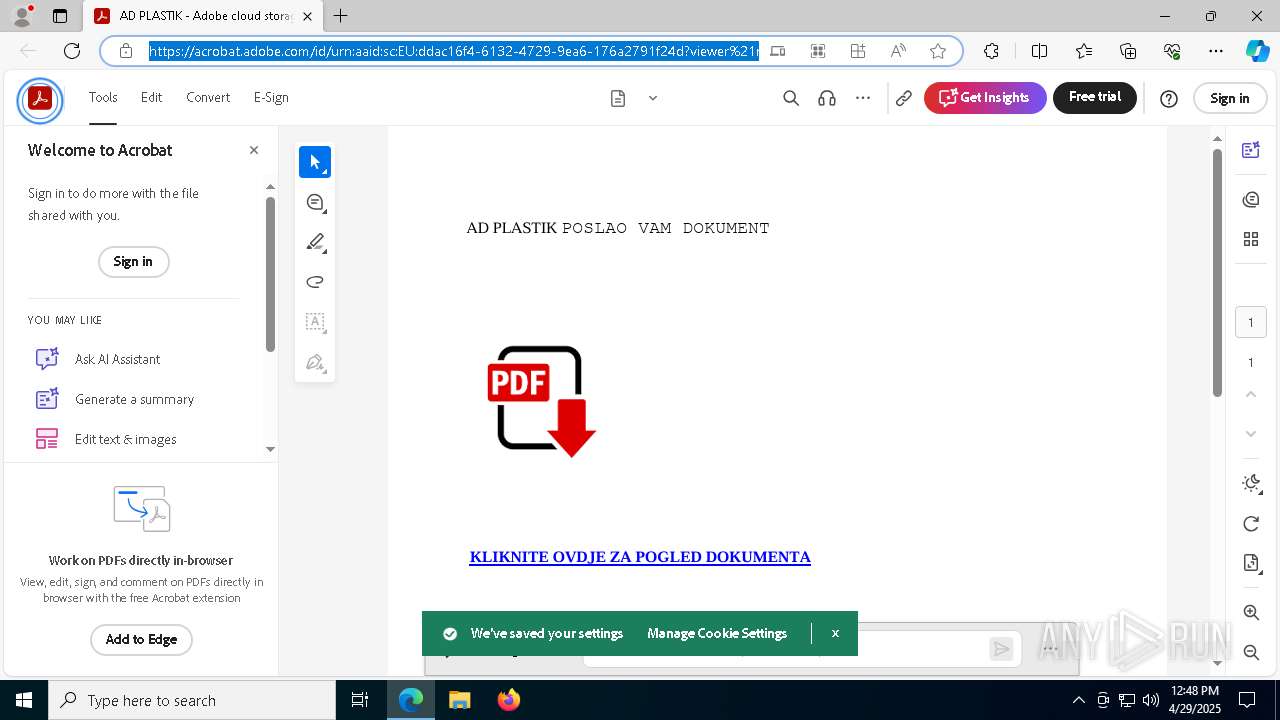Select the arrow selection tool
This screenshot has height=720, width=1280.
(315, 162)
